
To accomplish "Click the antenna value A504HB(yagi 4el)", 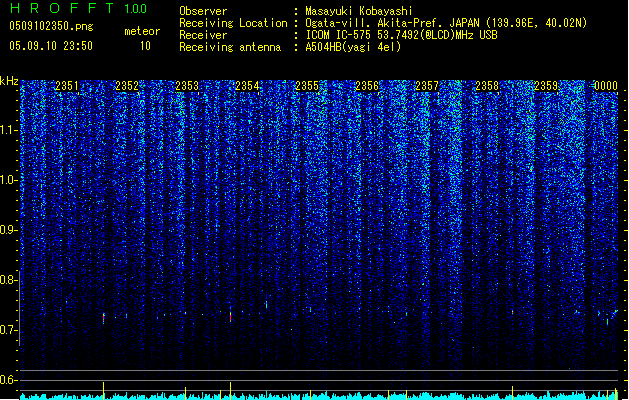I will click(353, 47).
